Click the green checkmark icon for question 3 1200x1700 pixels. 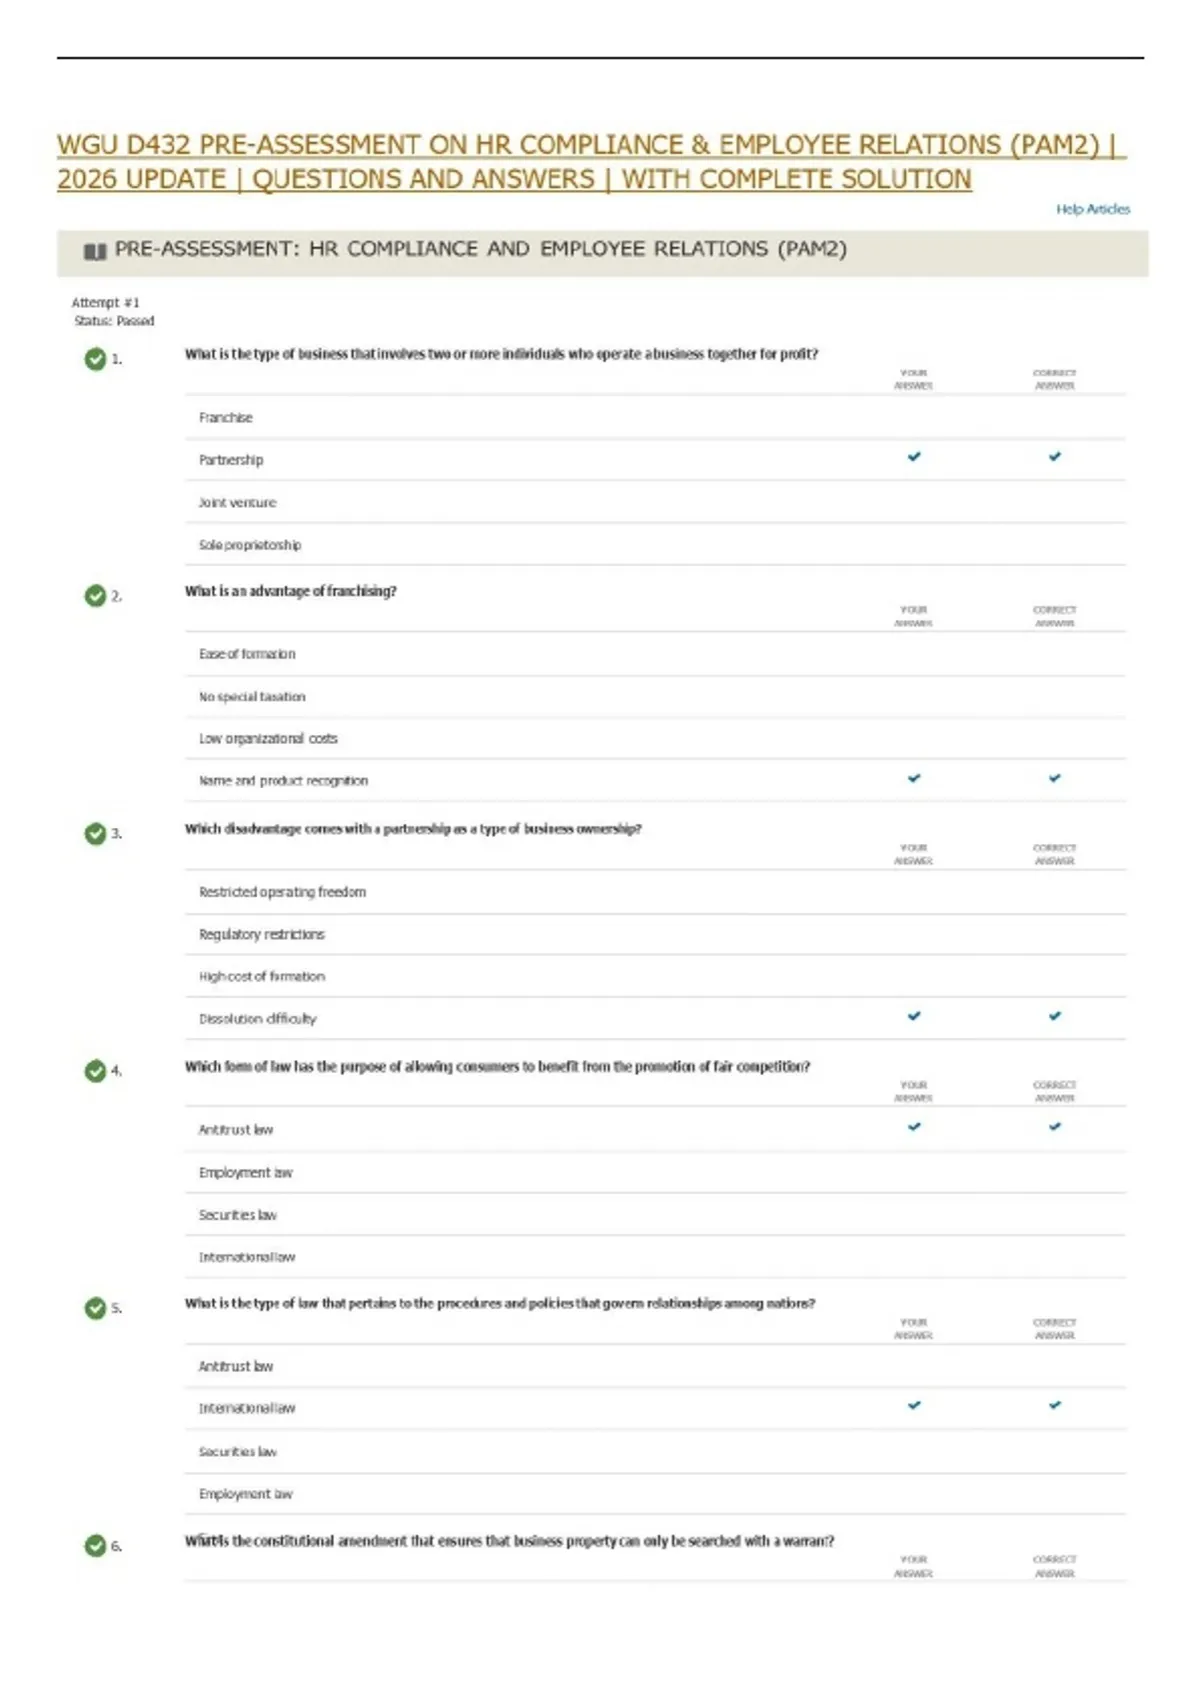pos(95,833)
